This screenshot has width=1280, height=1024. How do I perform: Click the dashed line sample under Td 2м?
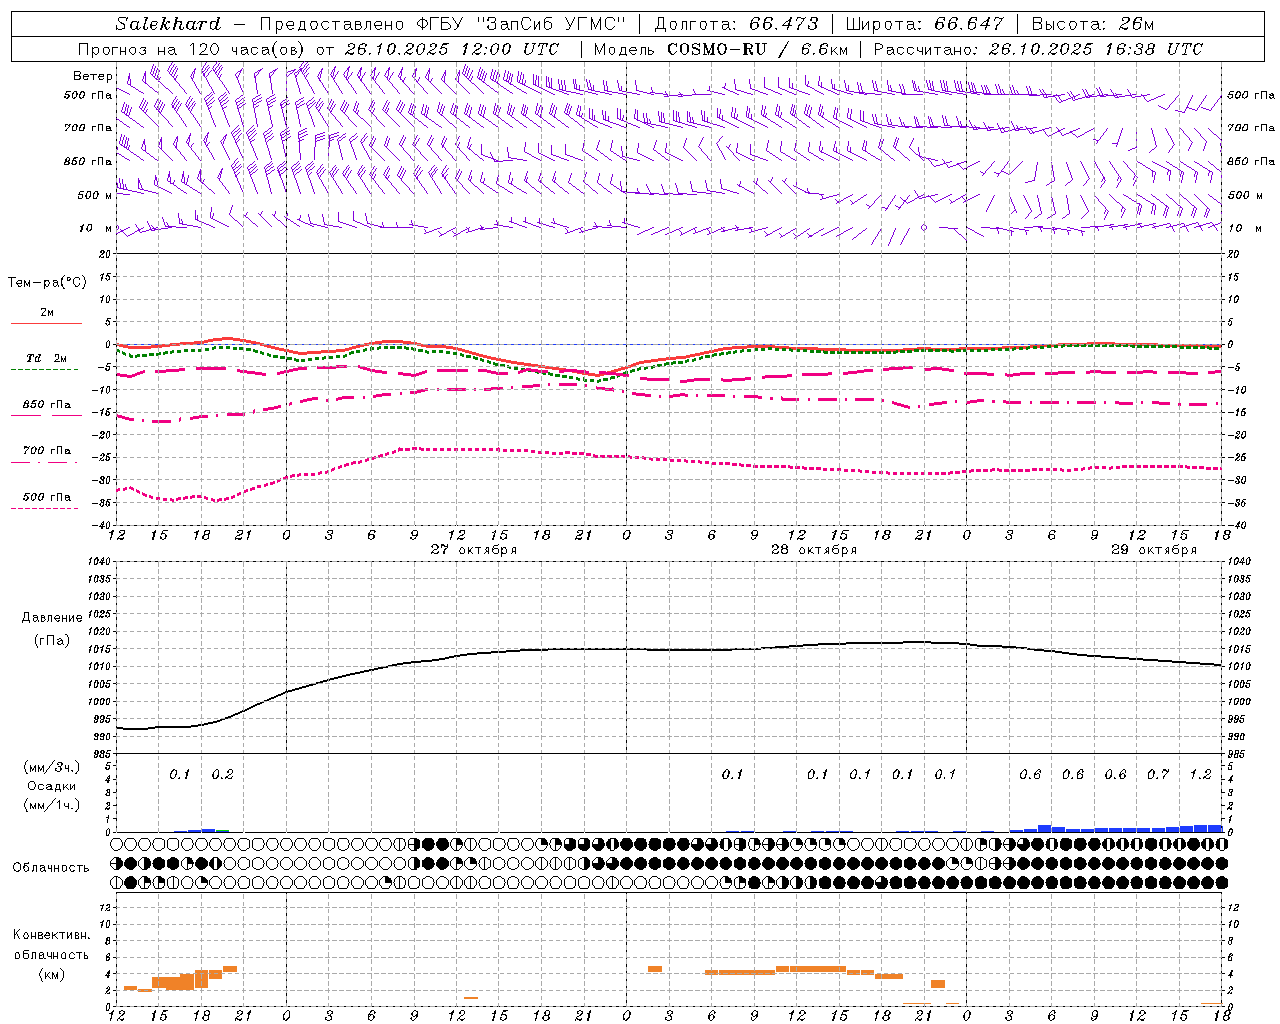tap(44, 369)
